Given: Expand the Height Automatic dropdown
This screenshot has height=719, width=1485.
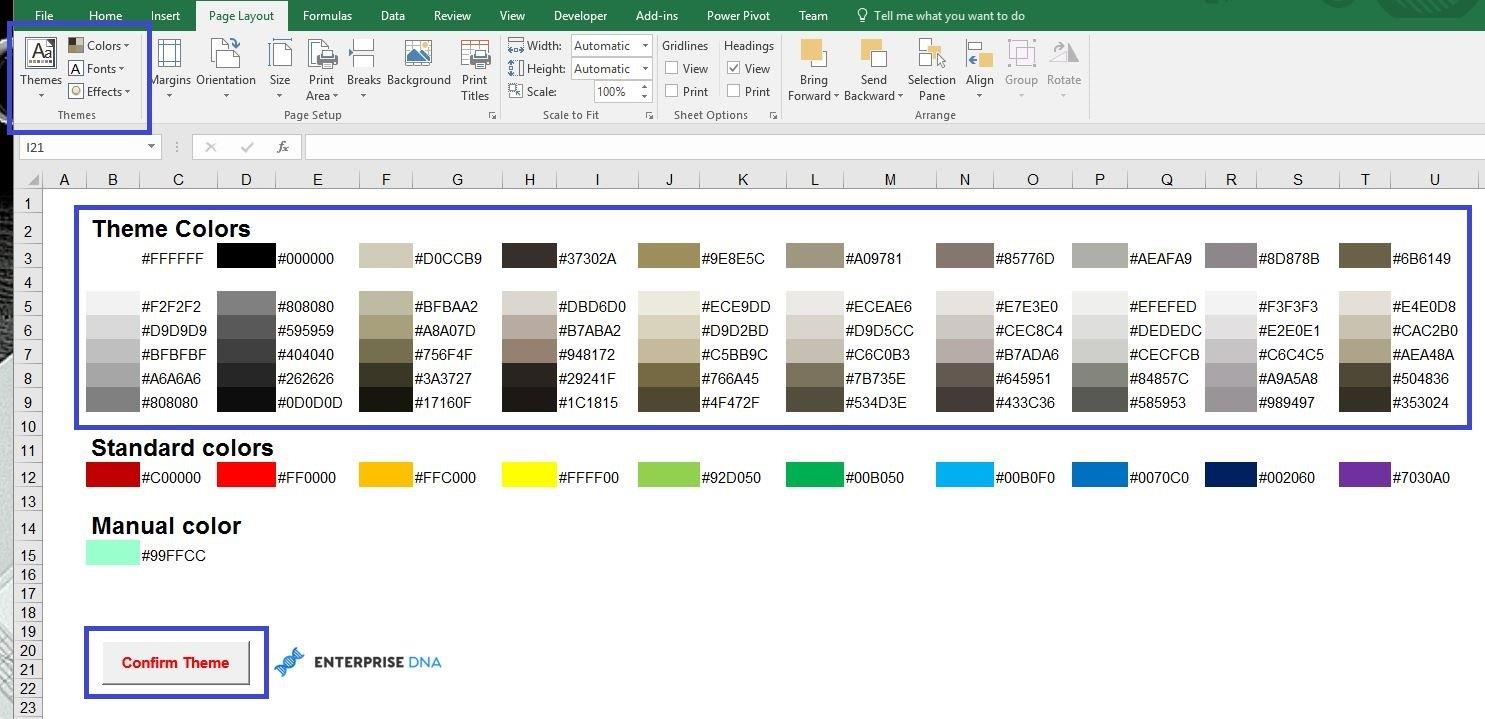Looking at the screenshot, I should click(645, 69).
